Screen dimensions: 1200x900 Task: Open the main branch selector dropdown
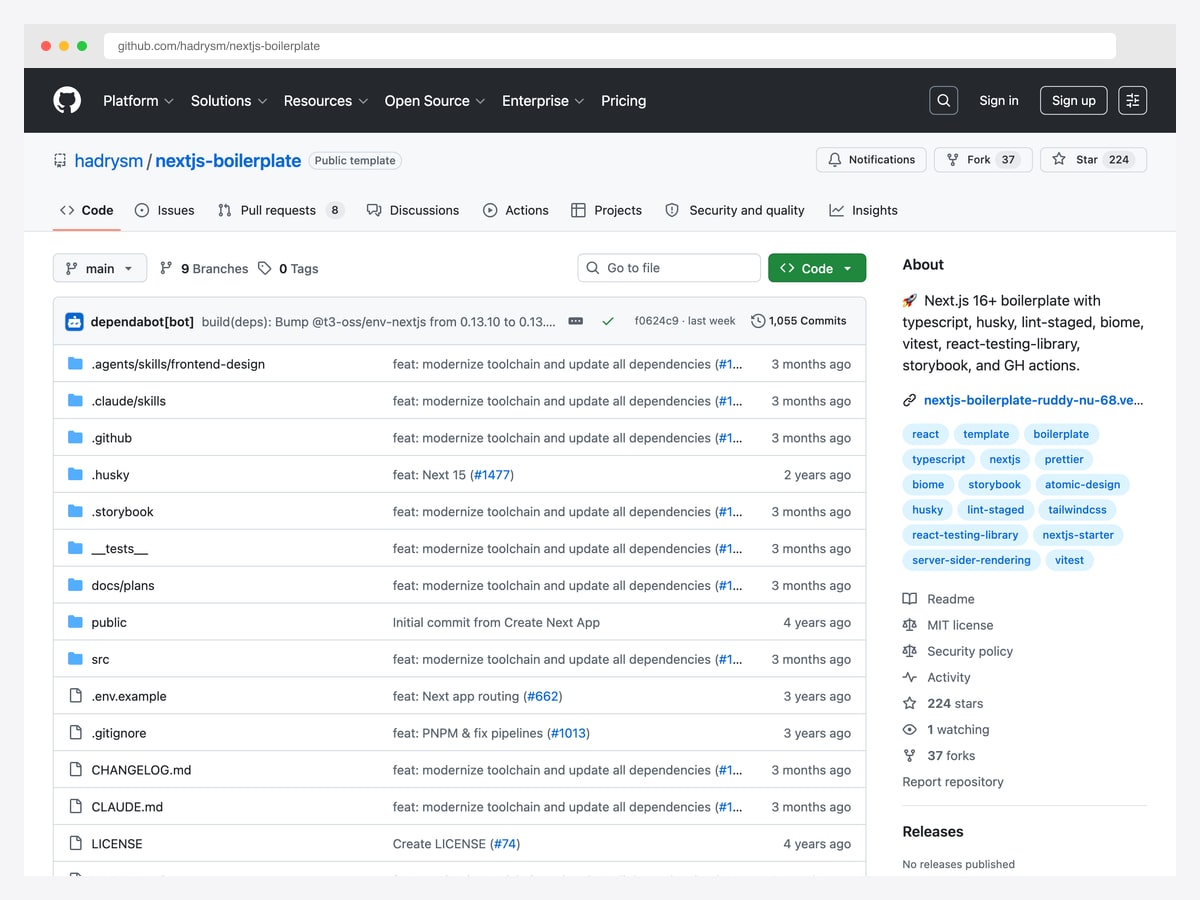click(x=100, y=268)
